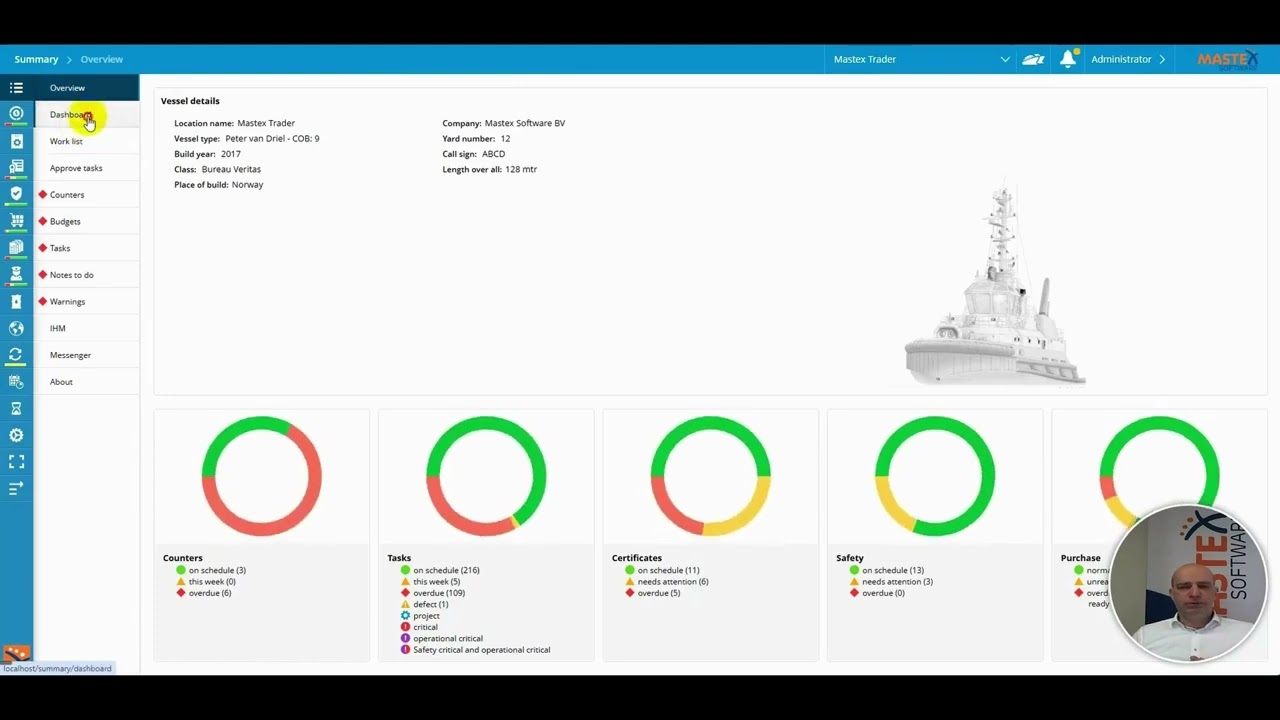Open Warnings in the side menu
The height and width of the screenshot is (720, 1280).
click(87, 301)
